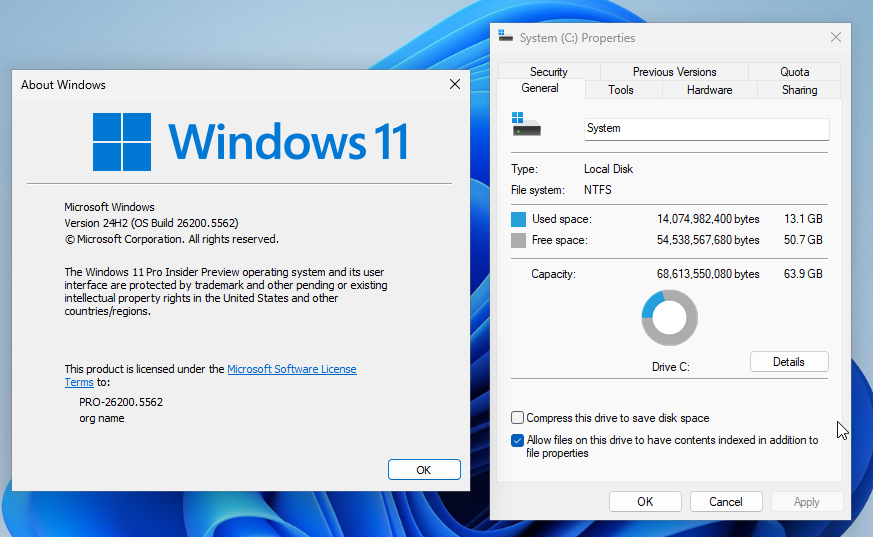873x537 pixels.
Task: Open the Security tab
Action: click(x=548, y=72)
